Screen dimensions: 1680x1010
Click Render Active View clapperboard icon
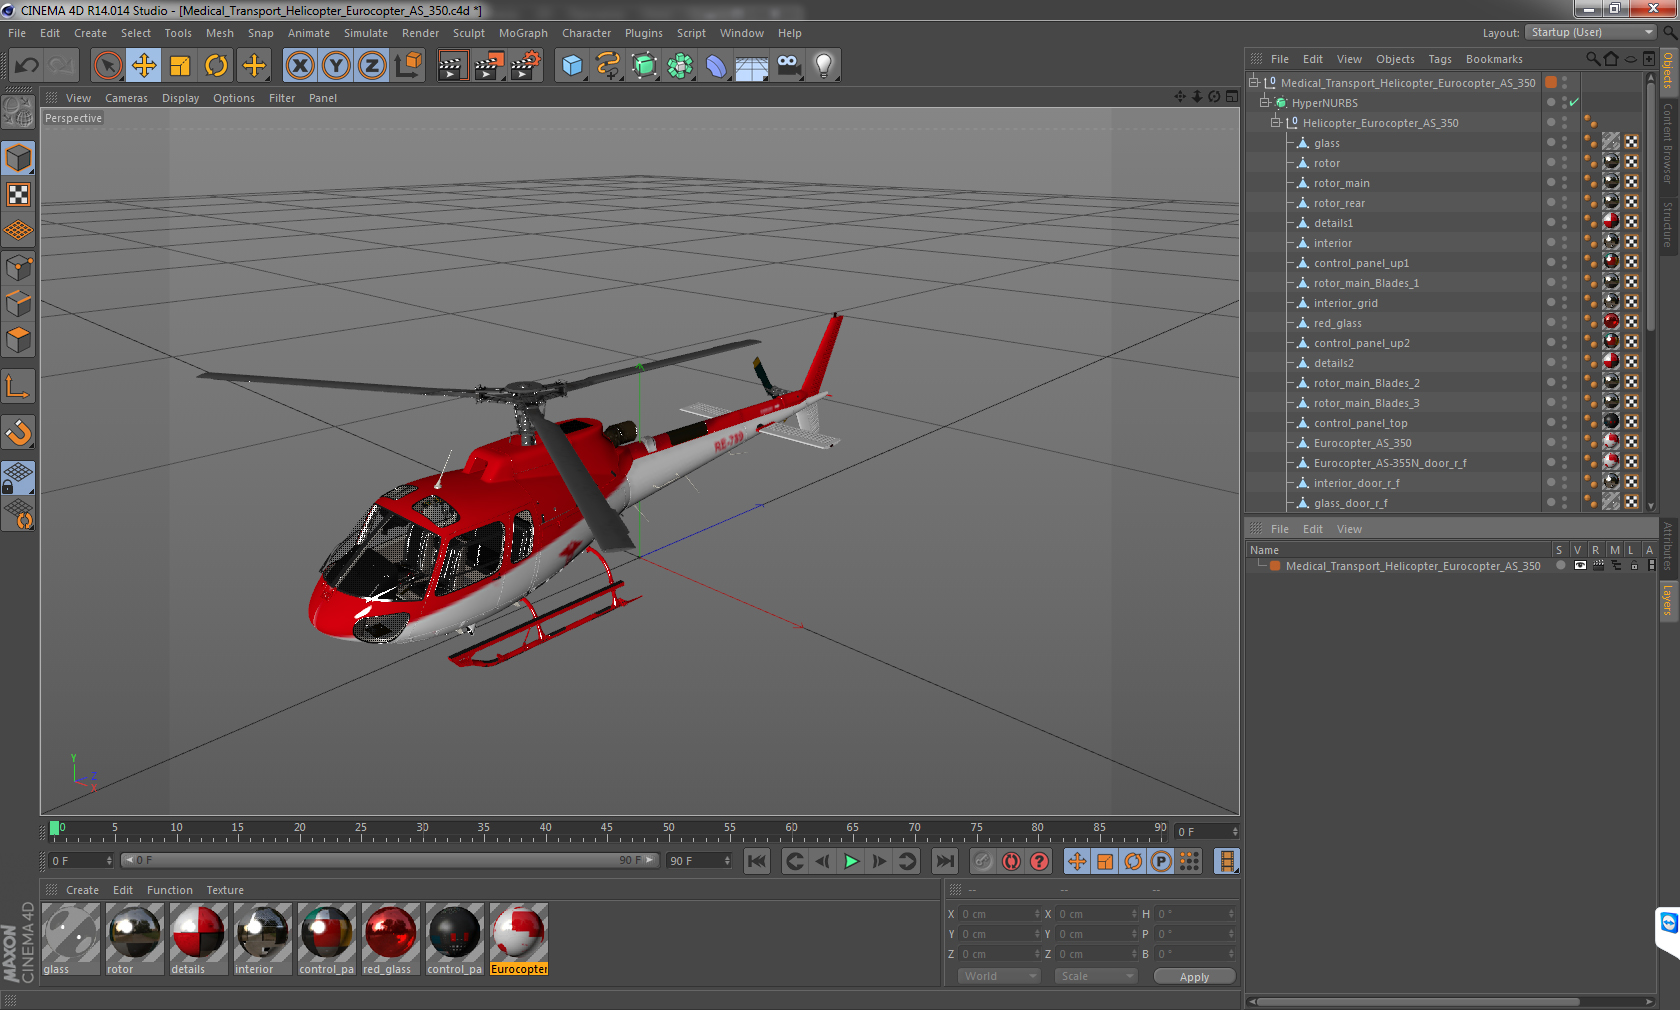[452, 66]
